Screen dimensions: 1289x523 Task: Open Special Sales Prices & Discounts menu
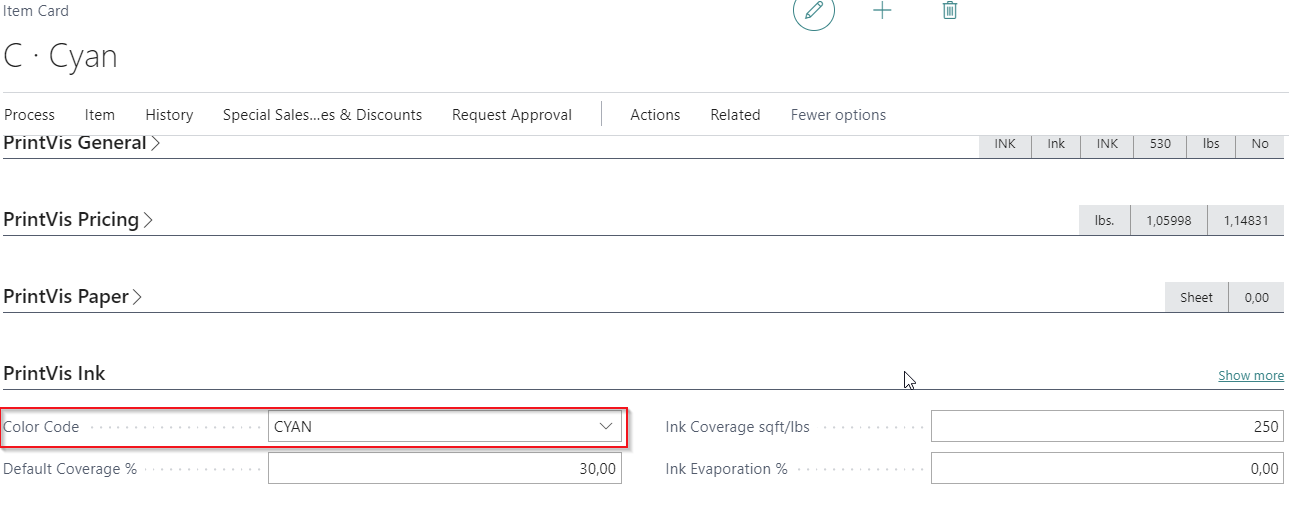pos(322,115)
